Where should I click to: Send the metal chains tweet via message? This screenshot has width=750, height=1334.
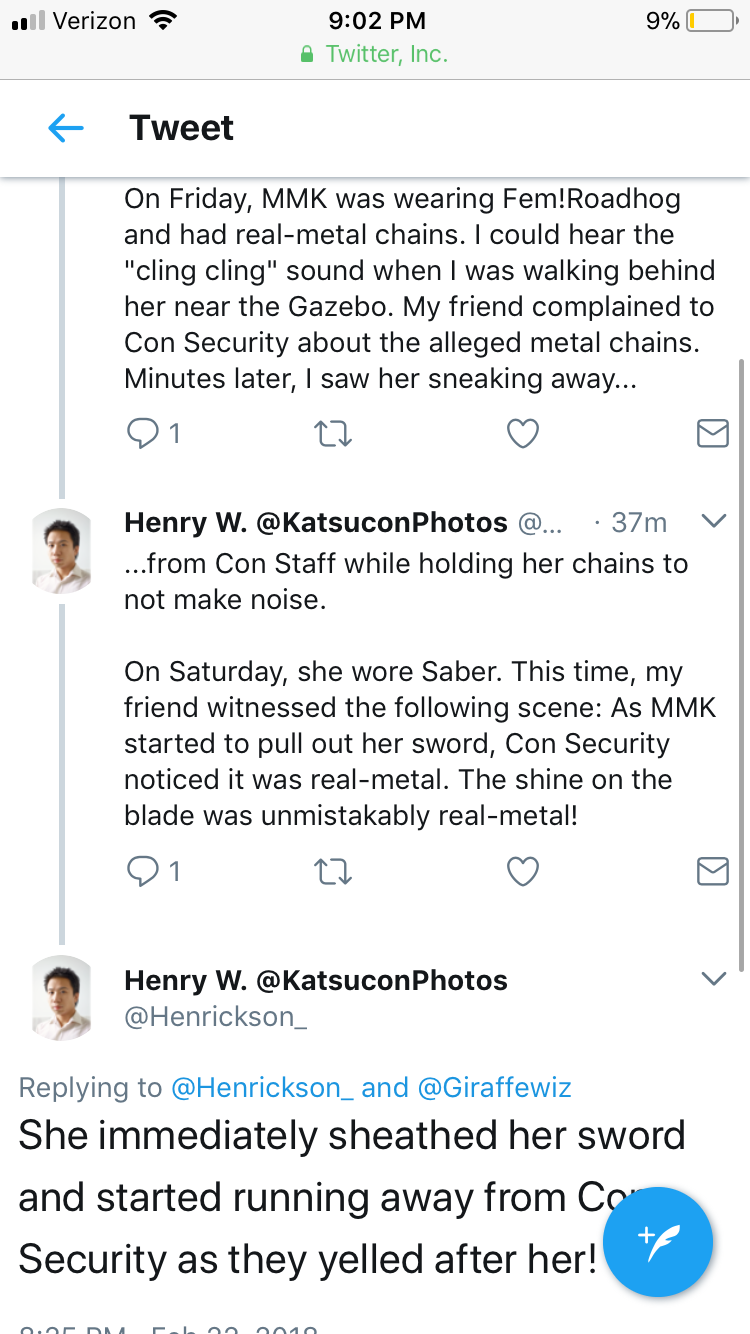pos(712,433)
